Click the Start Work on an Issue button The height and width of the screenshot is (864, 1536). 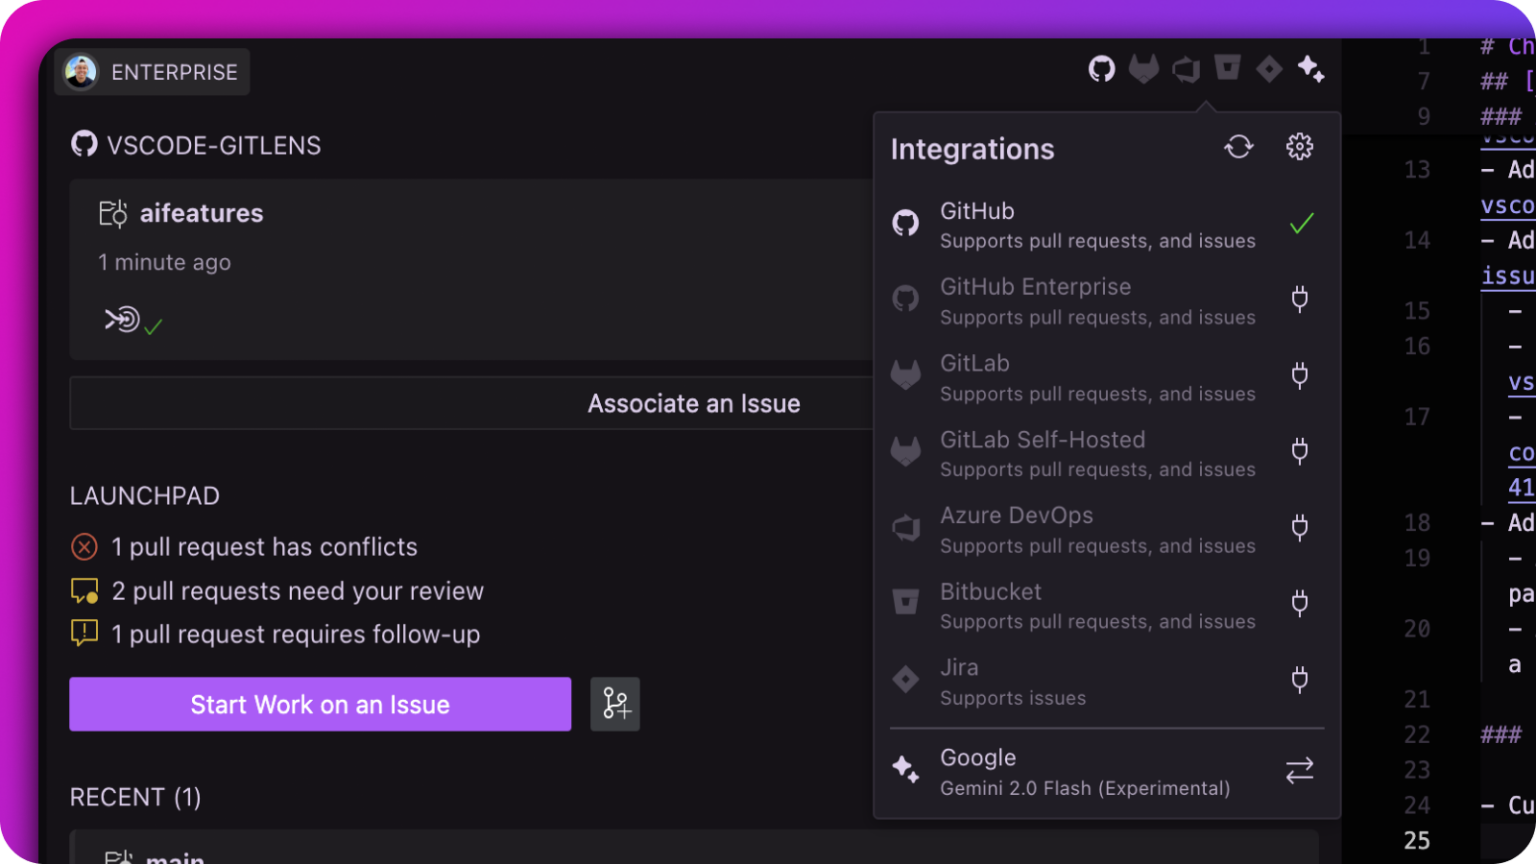click(319, 704)
